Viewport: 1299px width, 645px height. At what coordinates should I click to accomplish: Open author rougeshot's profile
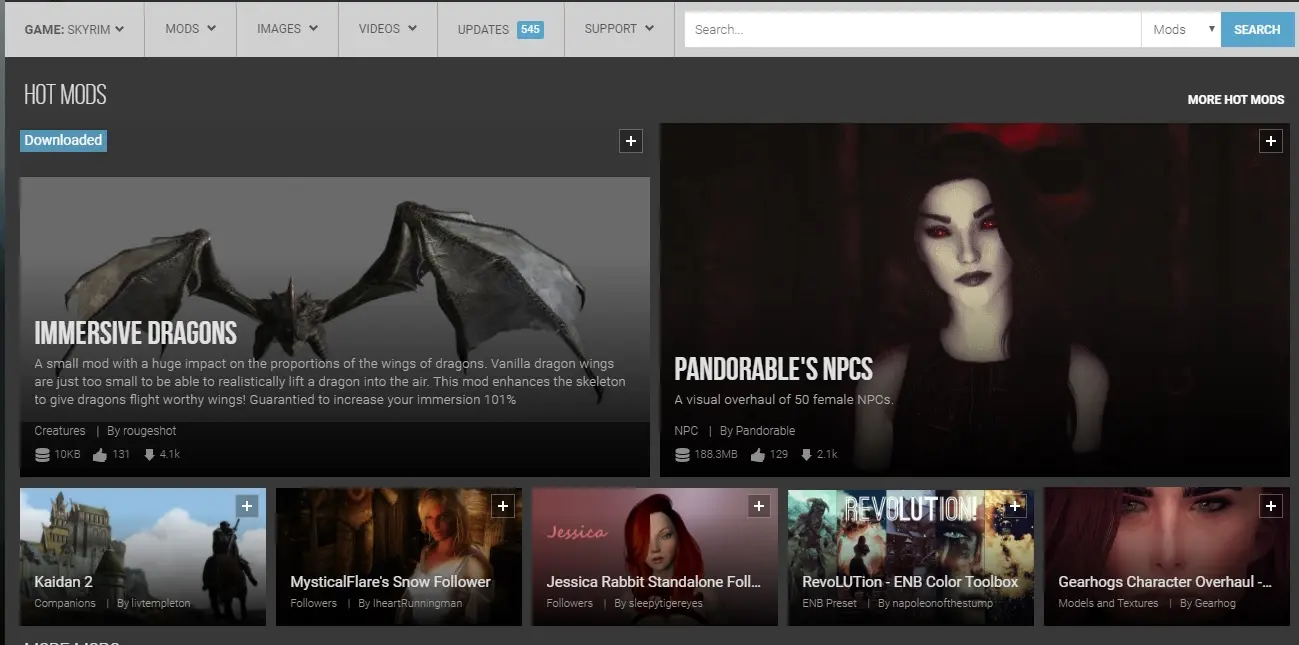150,431
